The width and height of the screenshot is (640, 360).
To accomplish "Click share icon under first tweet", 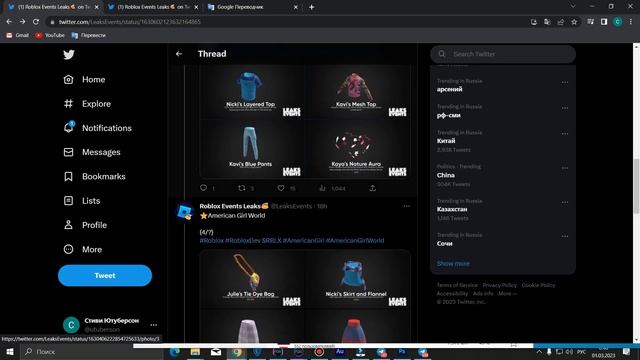I will pyautogui.click(x=372, y=188).
